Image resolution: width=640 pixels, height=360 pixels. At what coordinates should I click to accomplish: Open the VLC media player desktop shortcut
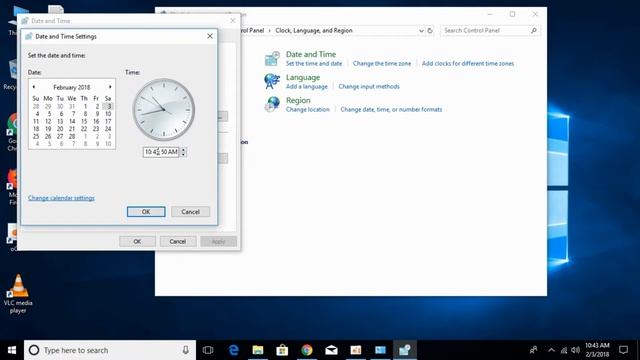click(18, 294)
